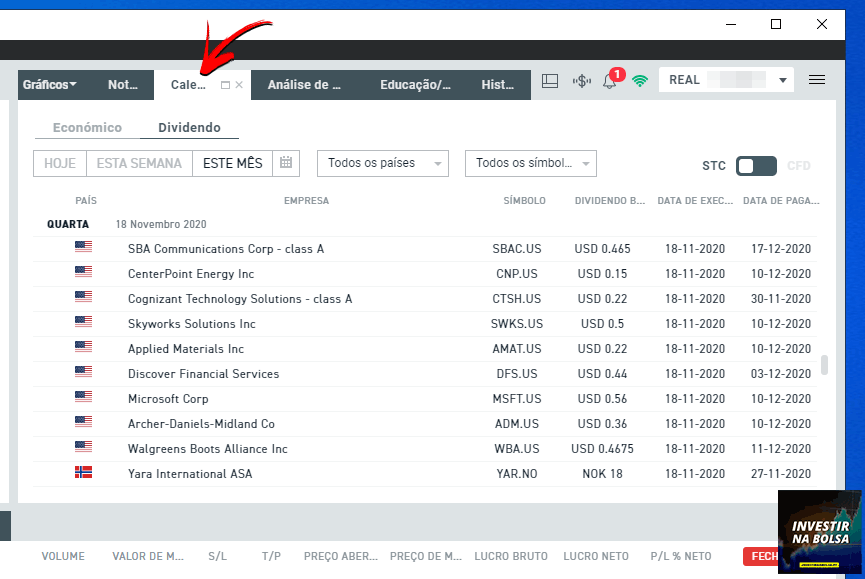865x579 pixels.
Task: Click the US flag beside Microsoft Corp
Action: (x=83, y=396)
